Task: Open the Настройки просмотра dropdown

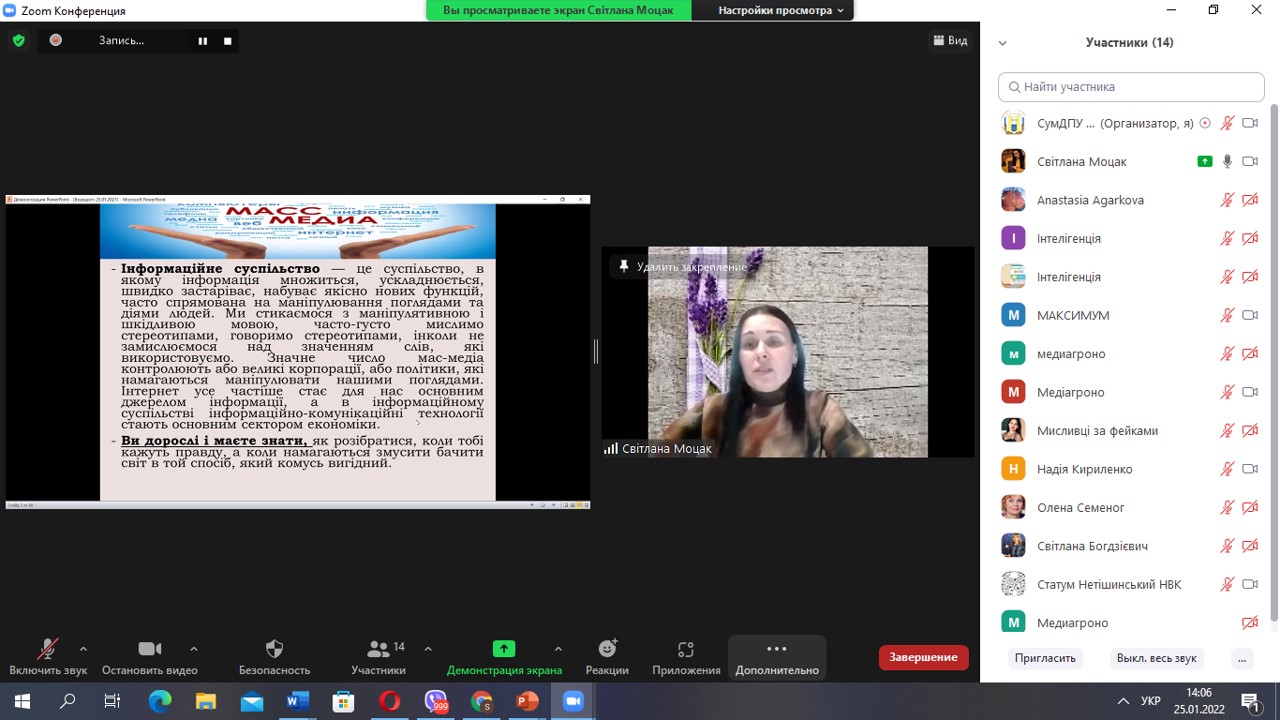Action: (780, 10)
